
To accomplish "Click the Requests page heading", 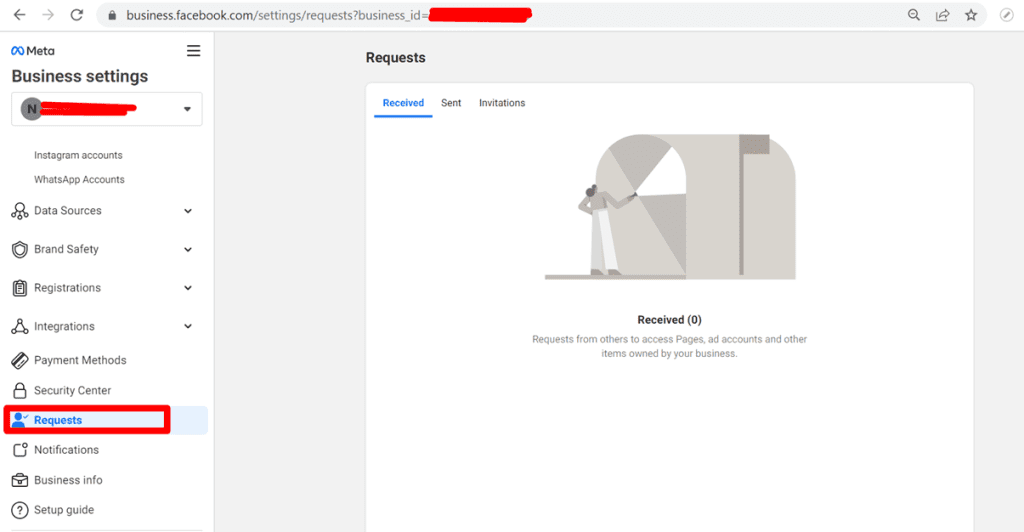I will tap(396, 57).
